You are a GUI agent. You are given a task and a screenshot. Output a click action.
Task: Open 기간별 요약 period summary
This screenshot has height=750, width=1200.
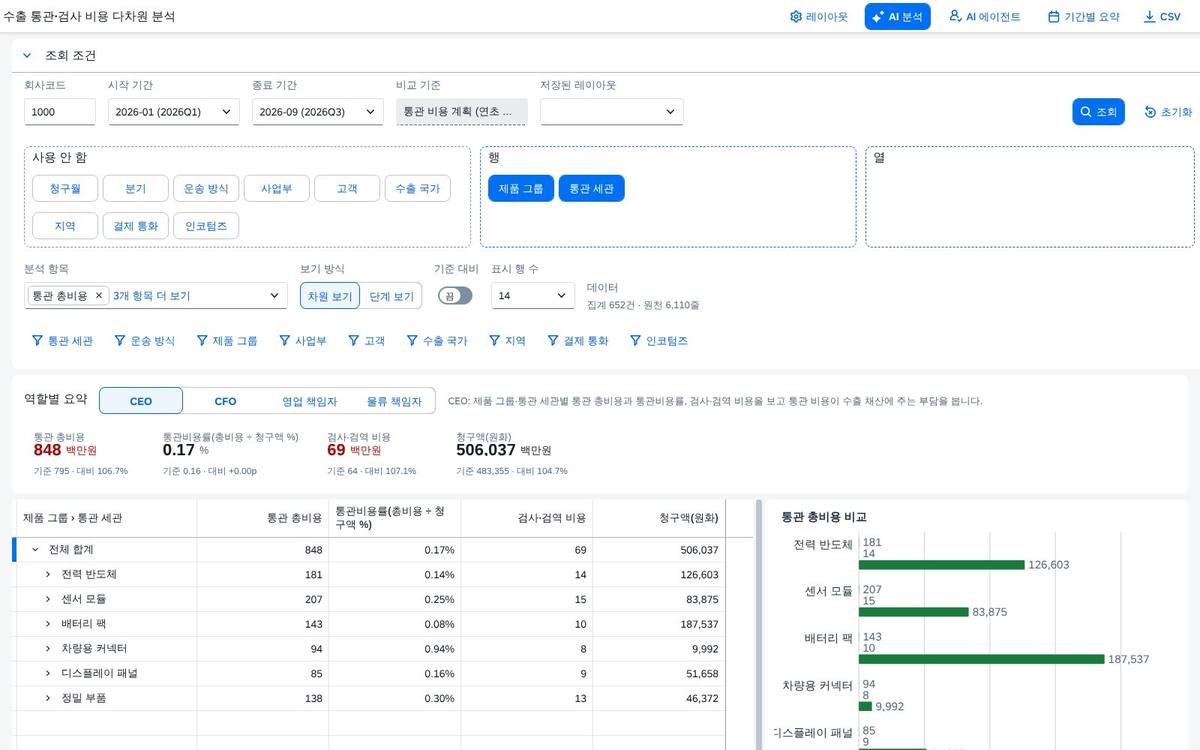coord(1083,17)
